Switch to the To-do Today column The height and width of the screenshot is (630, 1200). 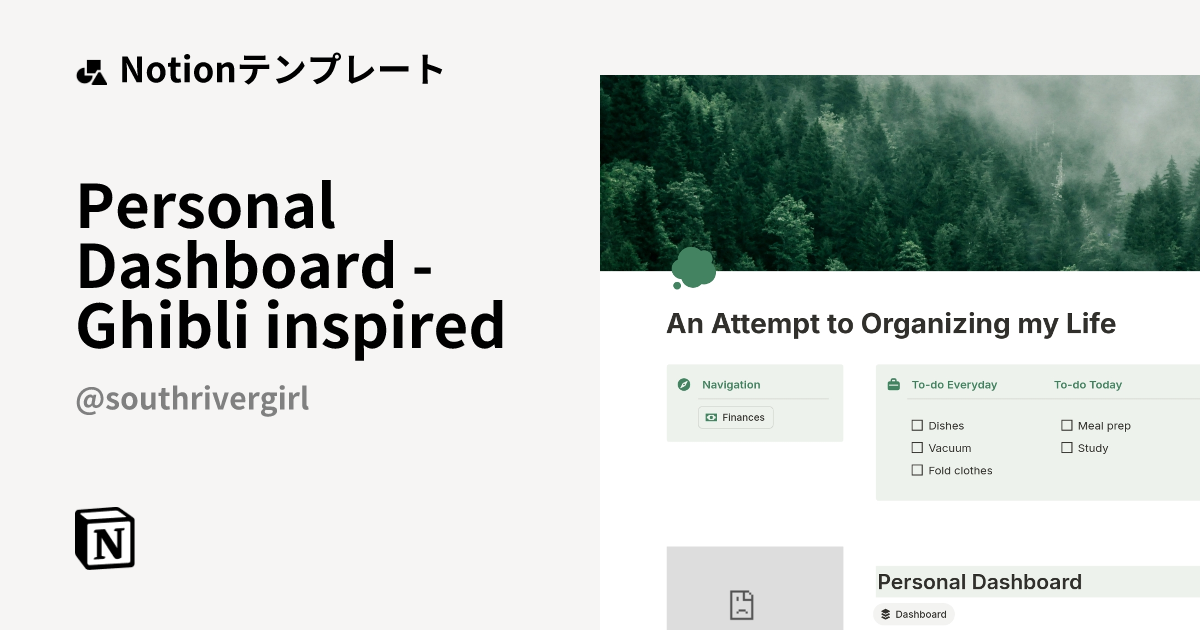click(1088, 384)
